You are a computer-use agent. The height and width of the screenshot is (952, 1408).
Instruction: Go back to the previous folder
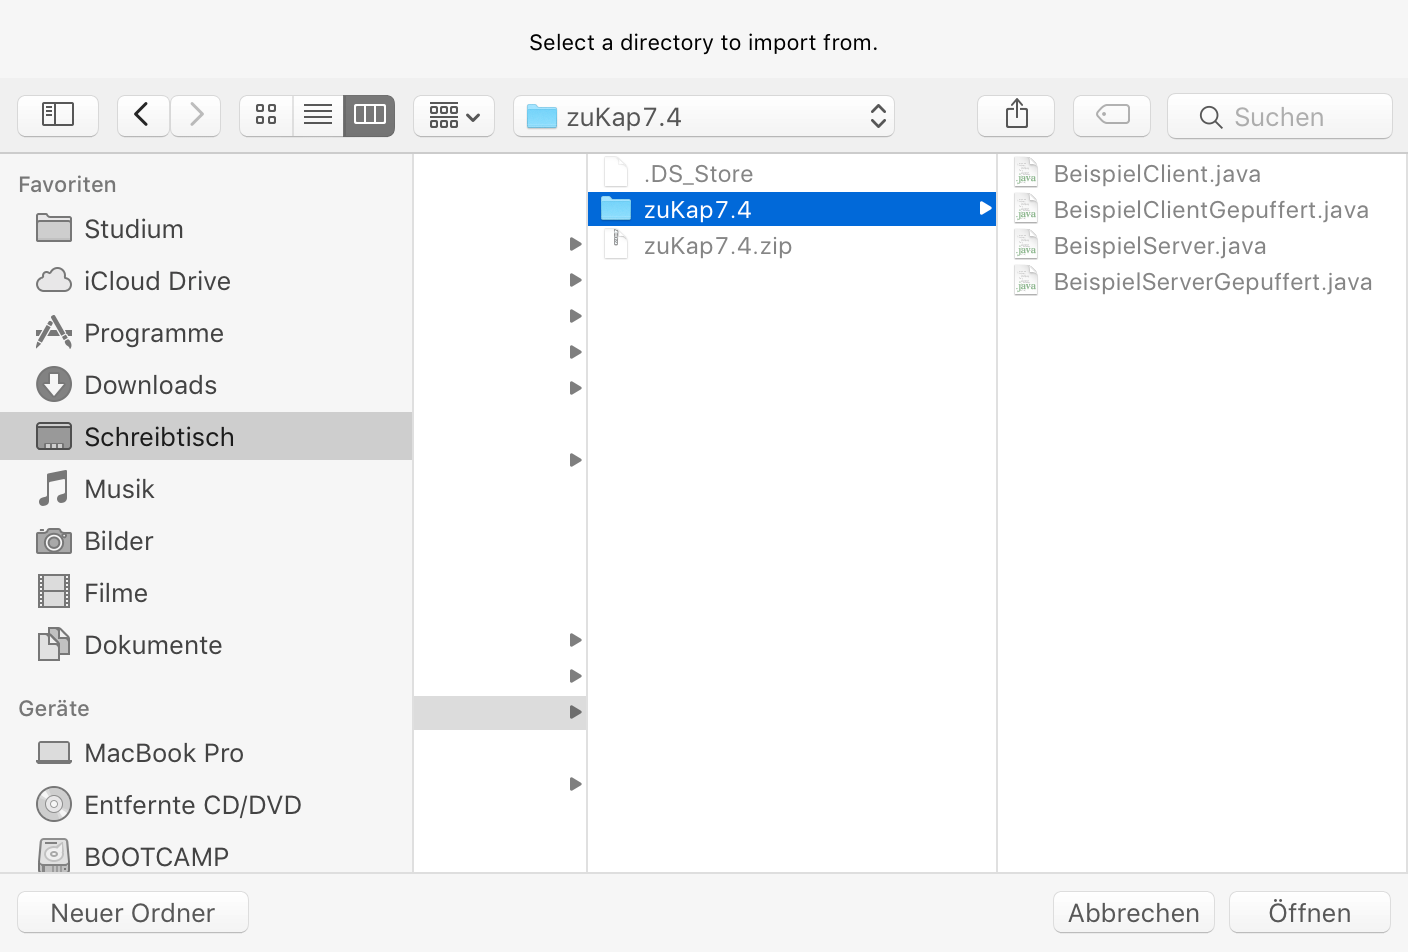point(142,115)
